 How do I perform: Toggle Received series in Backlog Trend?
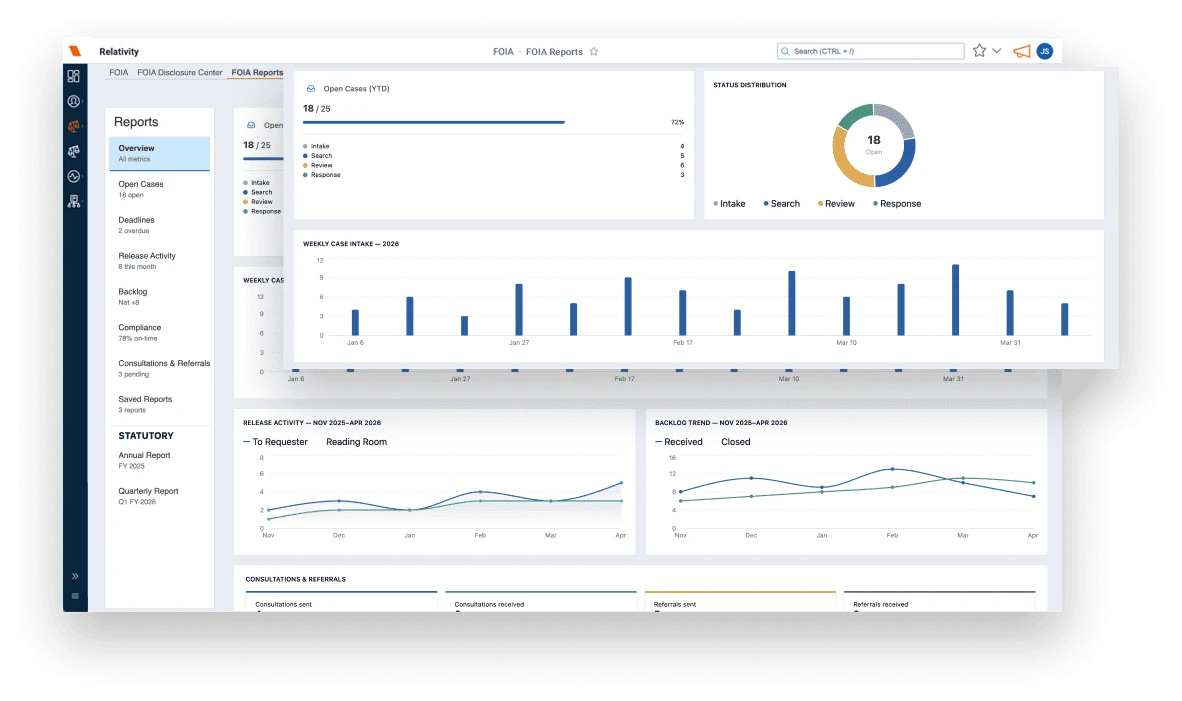click(x=678, y=442)
